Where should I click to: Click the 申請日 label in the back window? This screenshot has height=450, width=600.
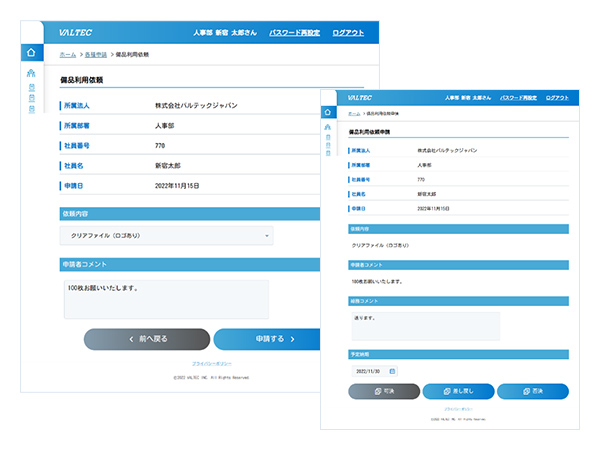pyautogui.click(x=73, y=186)
